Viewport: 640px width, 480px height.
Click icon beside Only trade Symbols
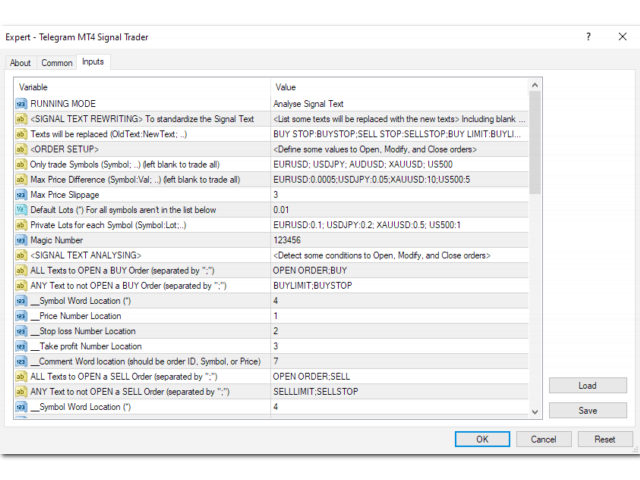(x=21, y=164)
